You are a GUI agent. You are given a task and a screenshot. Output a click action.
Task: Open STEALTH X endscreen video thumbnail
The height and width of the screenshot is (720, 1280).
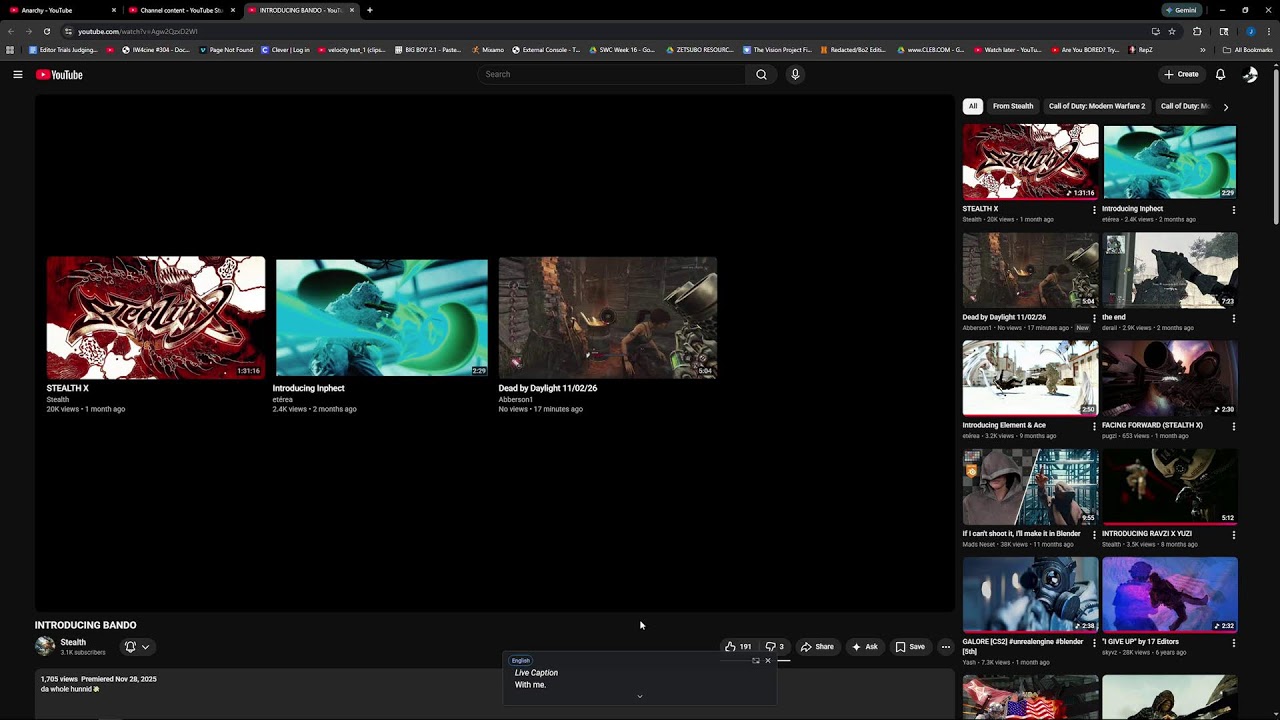pyautogui.click(x=155, y=318)
